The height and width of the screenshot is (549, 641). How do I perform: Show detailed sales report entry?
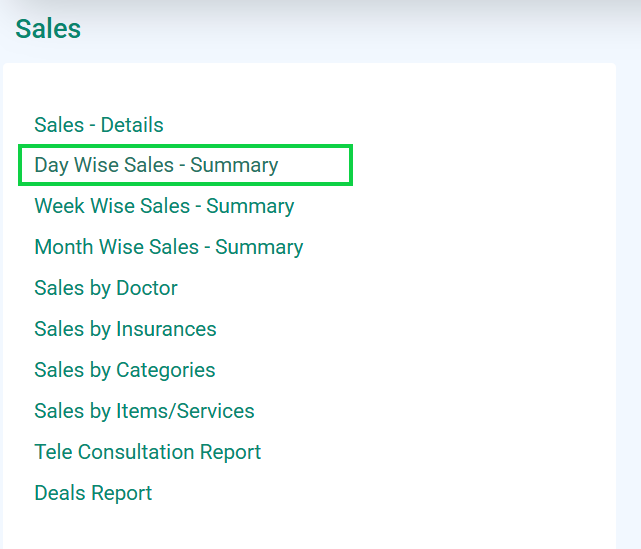99,125
